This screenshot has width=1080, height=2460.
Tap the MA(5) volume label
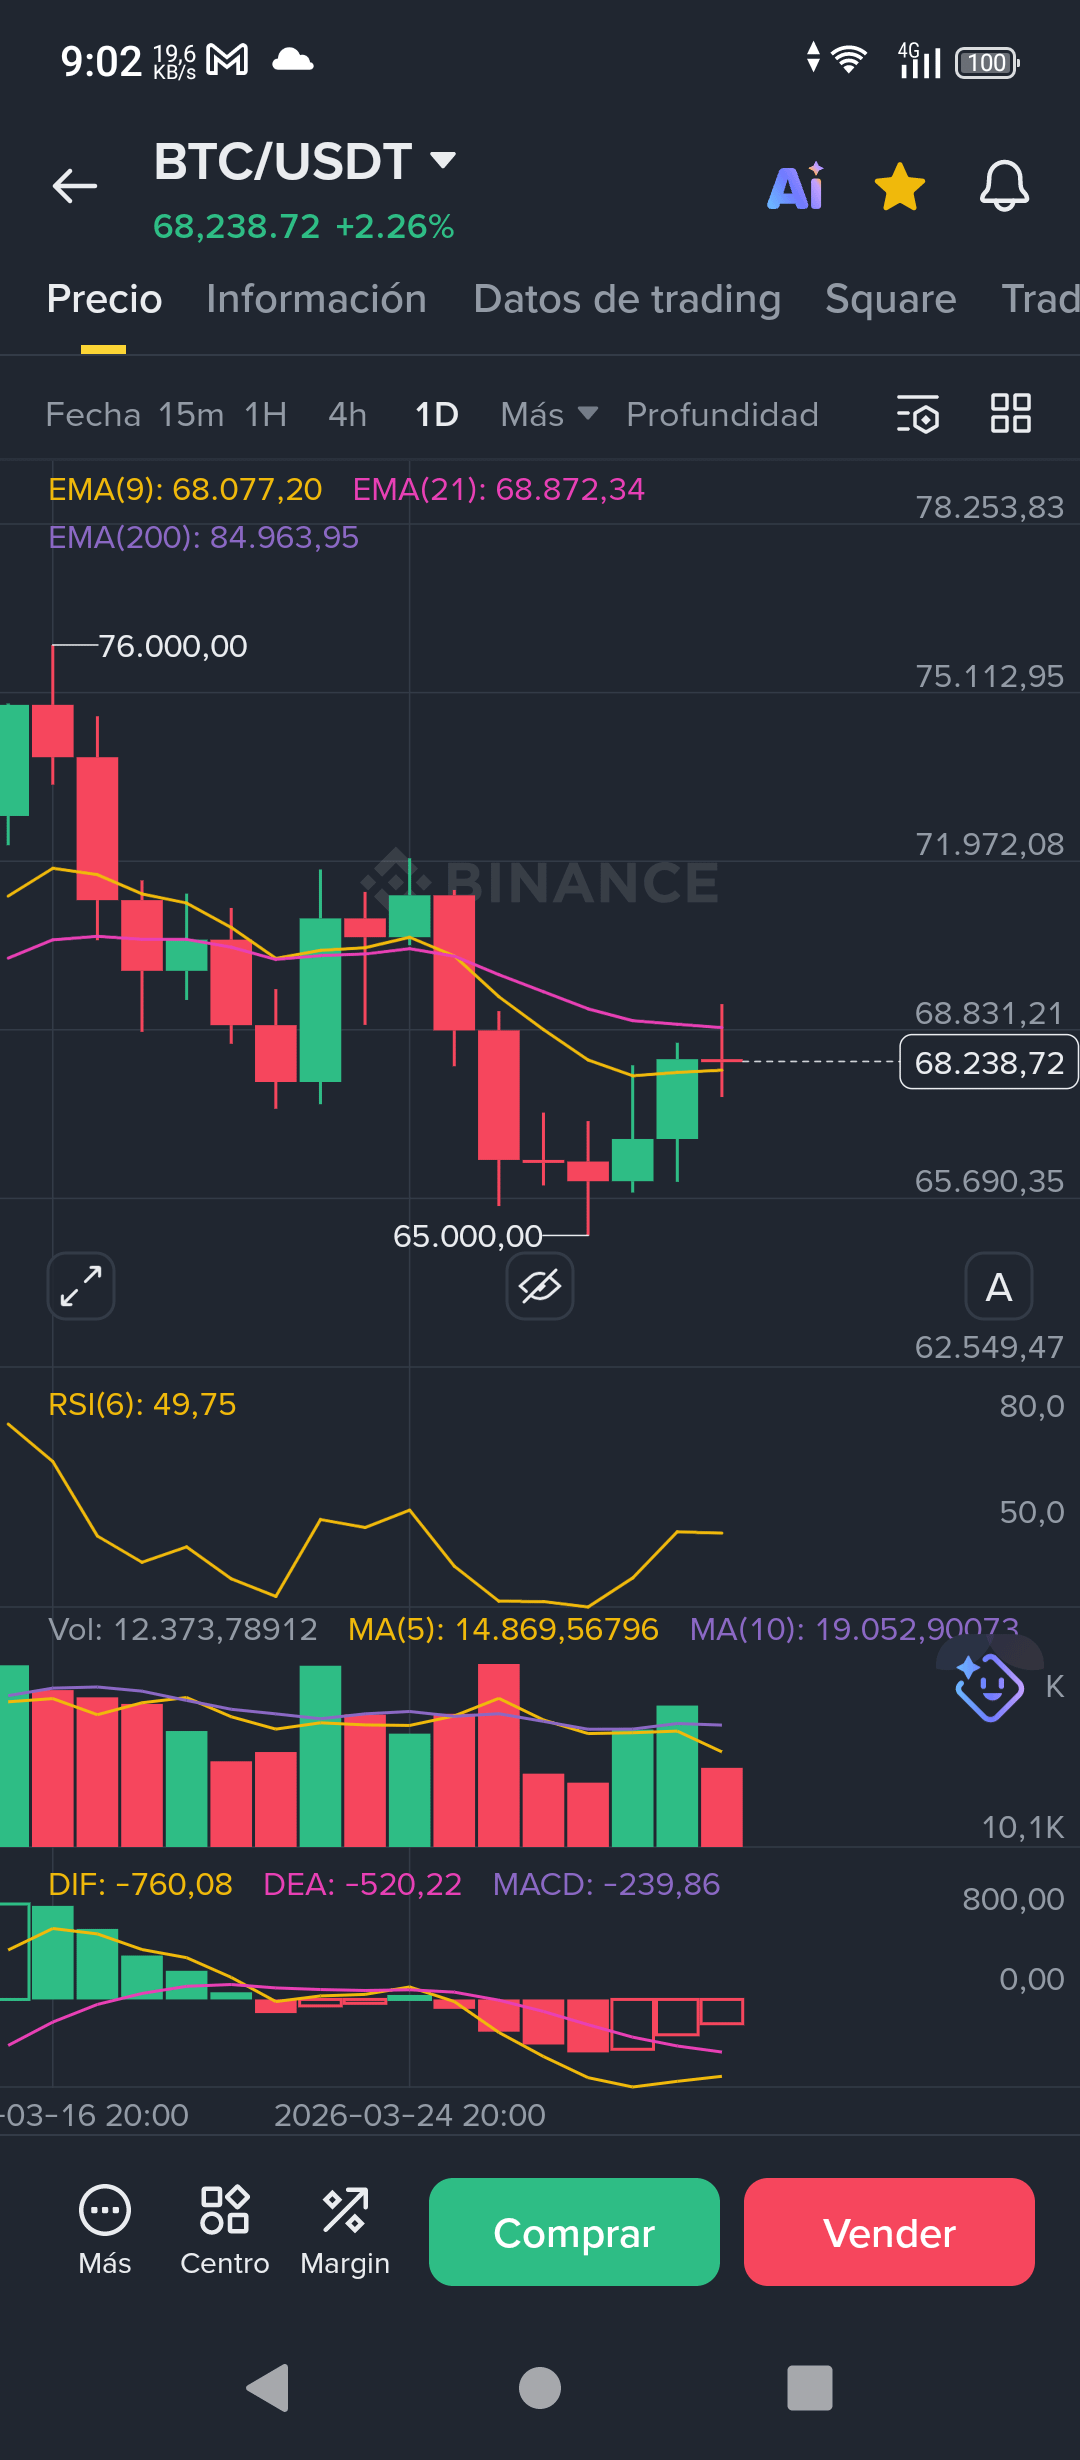click(x=503, y=1629)
